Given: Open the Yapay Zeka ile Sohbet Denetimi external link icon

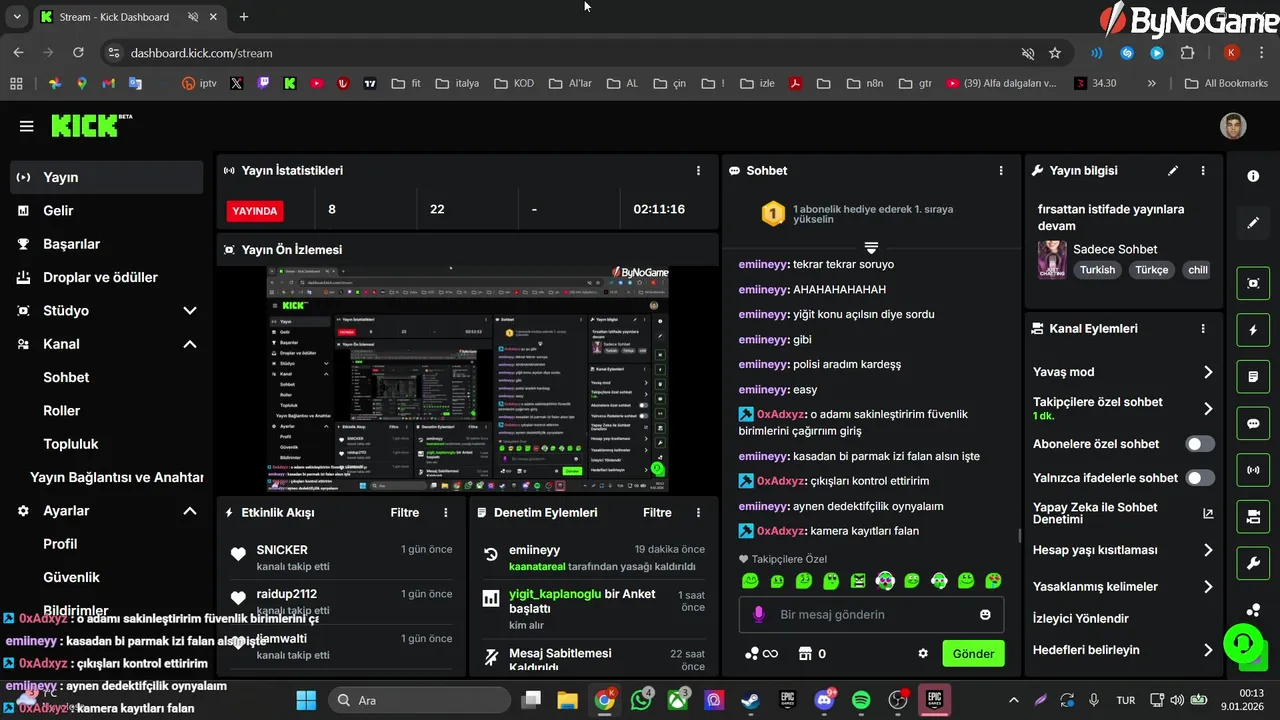Looking at the screenshot, I should [x=1208, y=513].
